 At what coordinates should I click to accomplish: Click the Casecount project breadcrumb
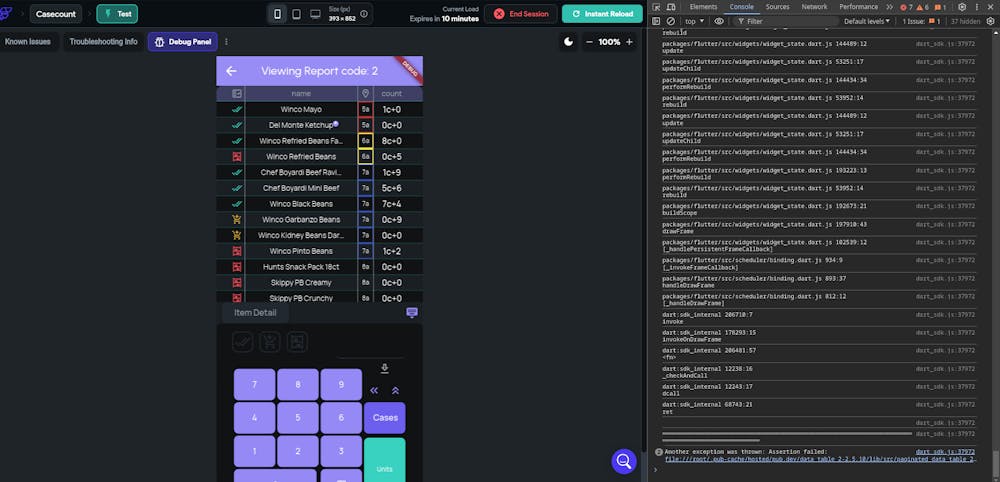click(56, 14)
